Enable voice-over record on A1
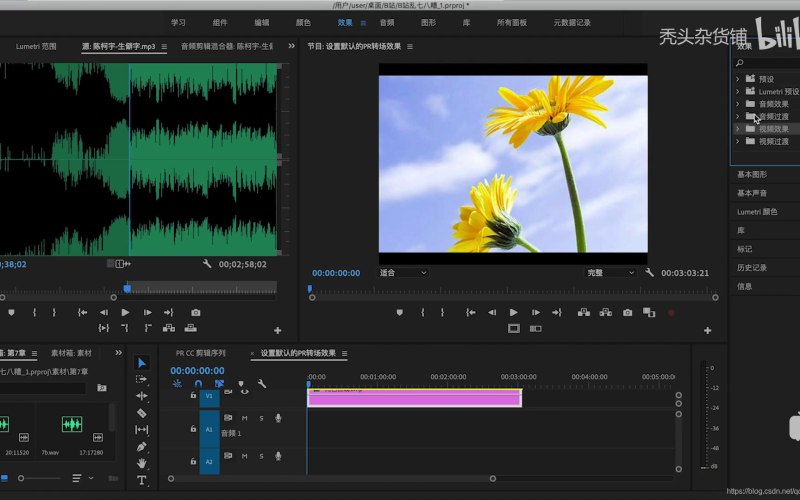 point(278,418)
